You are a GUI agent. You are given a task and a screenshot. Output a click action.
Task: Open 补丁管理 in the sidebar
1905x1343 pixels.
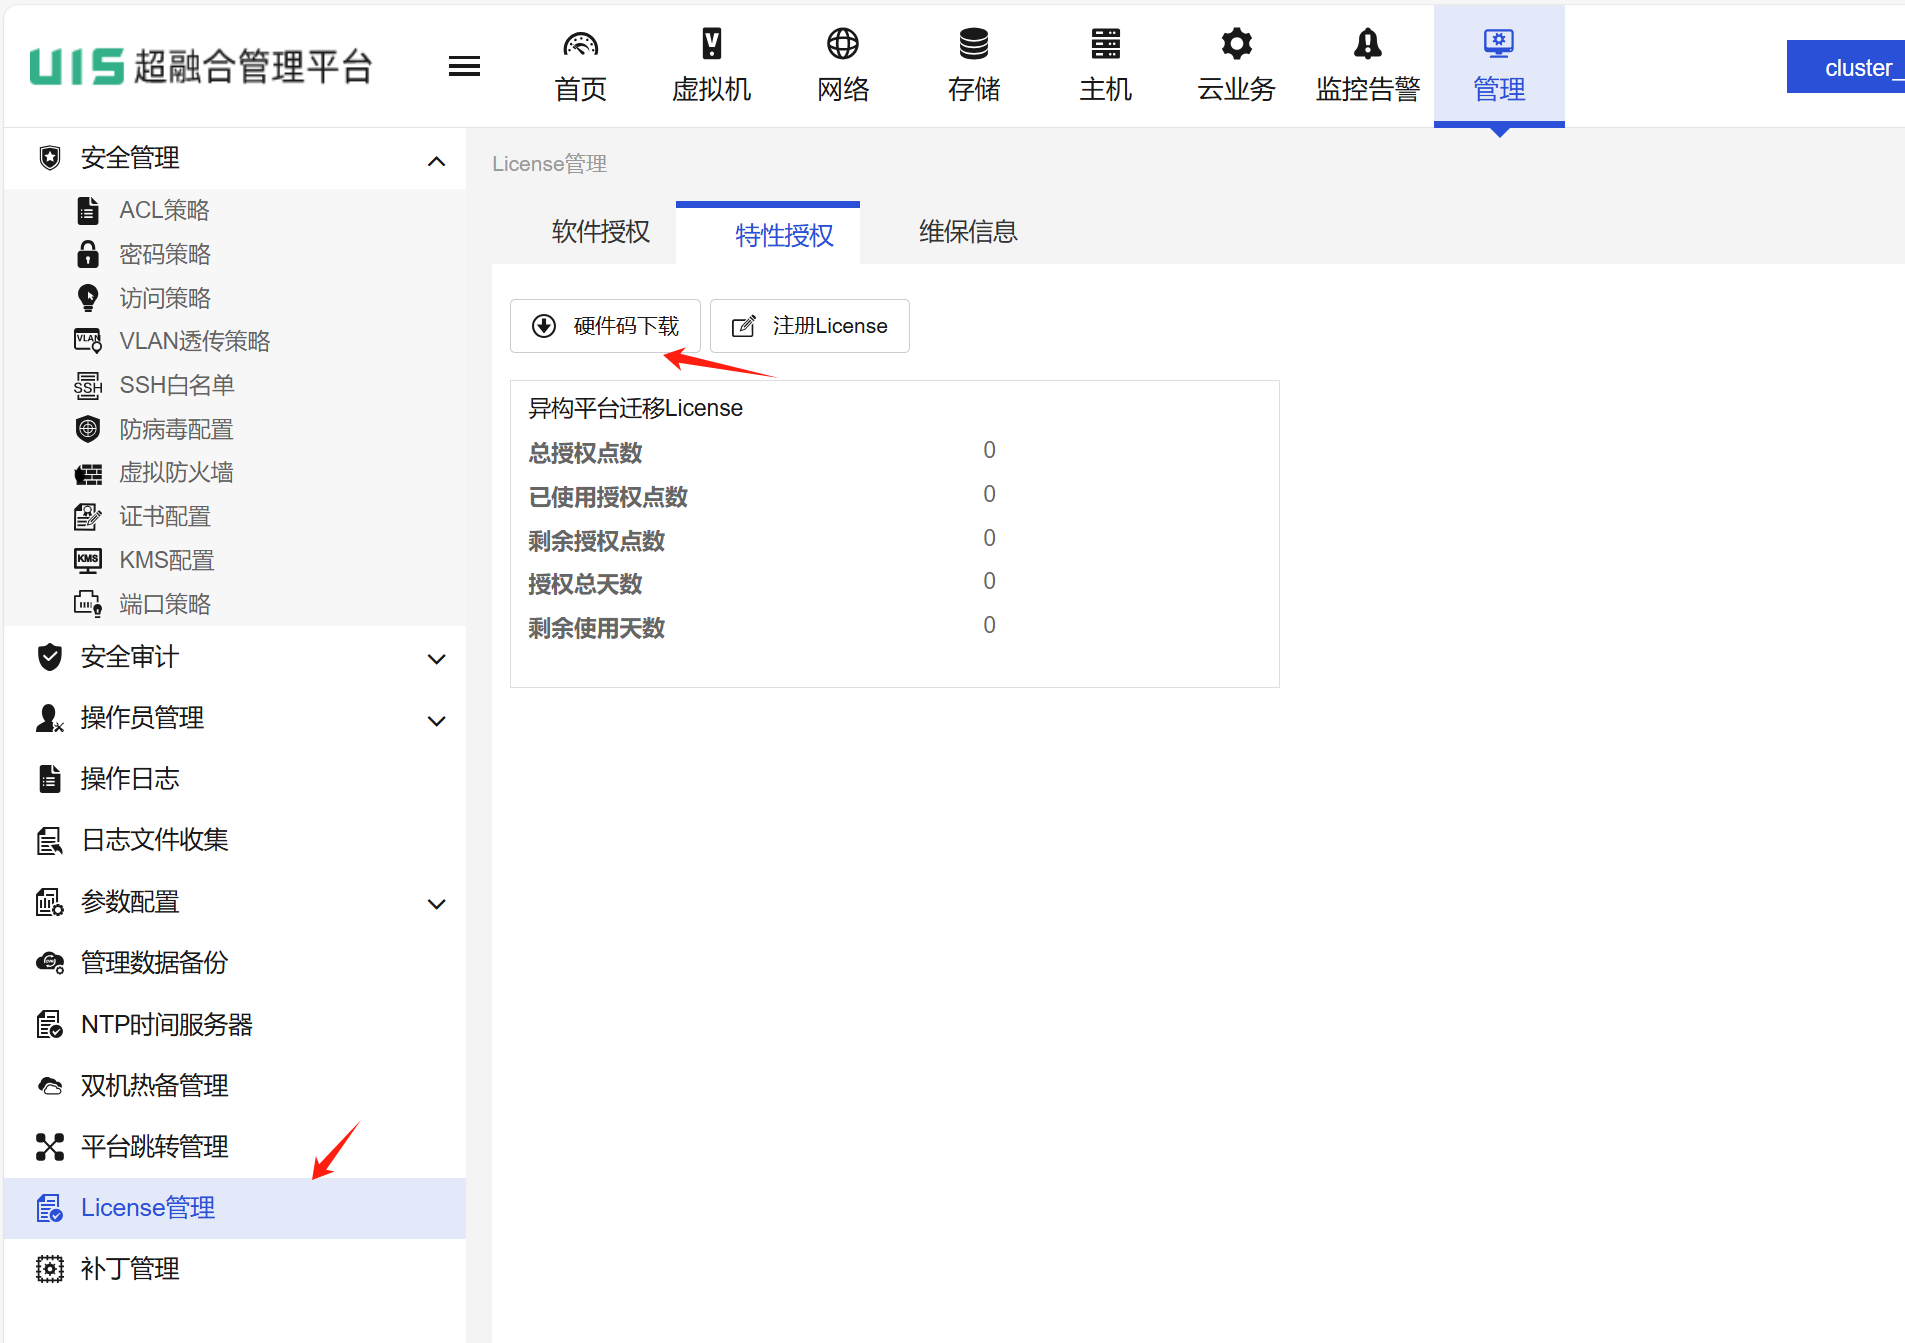coord(235,1268)
